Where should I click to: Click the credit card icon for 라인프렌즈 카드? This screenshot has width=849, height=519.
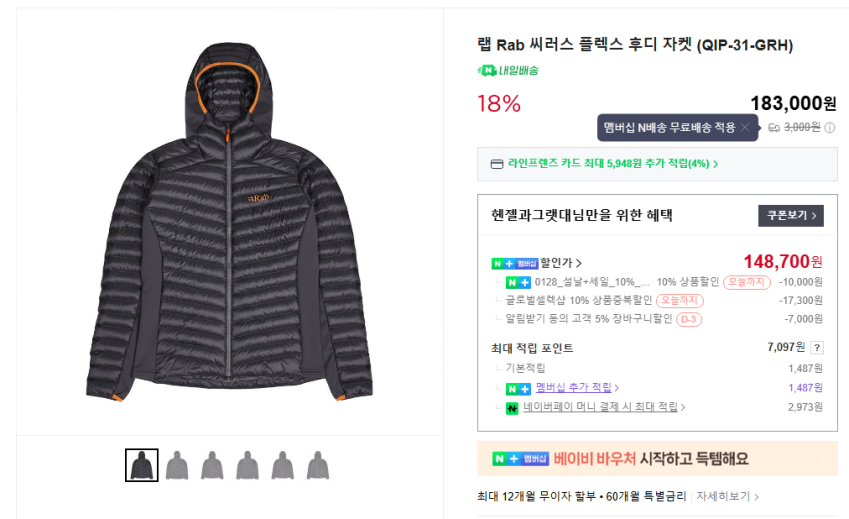click(x=497, y=164)
